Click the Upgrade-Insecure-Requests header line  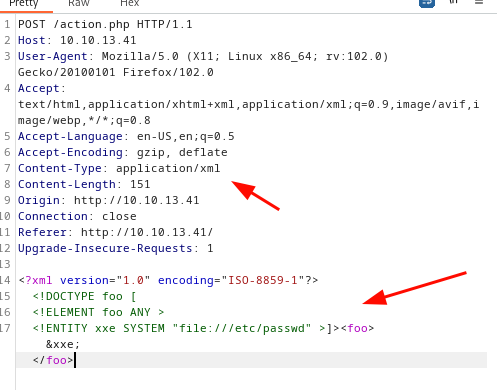click(115, 248)
